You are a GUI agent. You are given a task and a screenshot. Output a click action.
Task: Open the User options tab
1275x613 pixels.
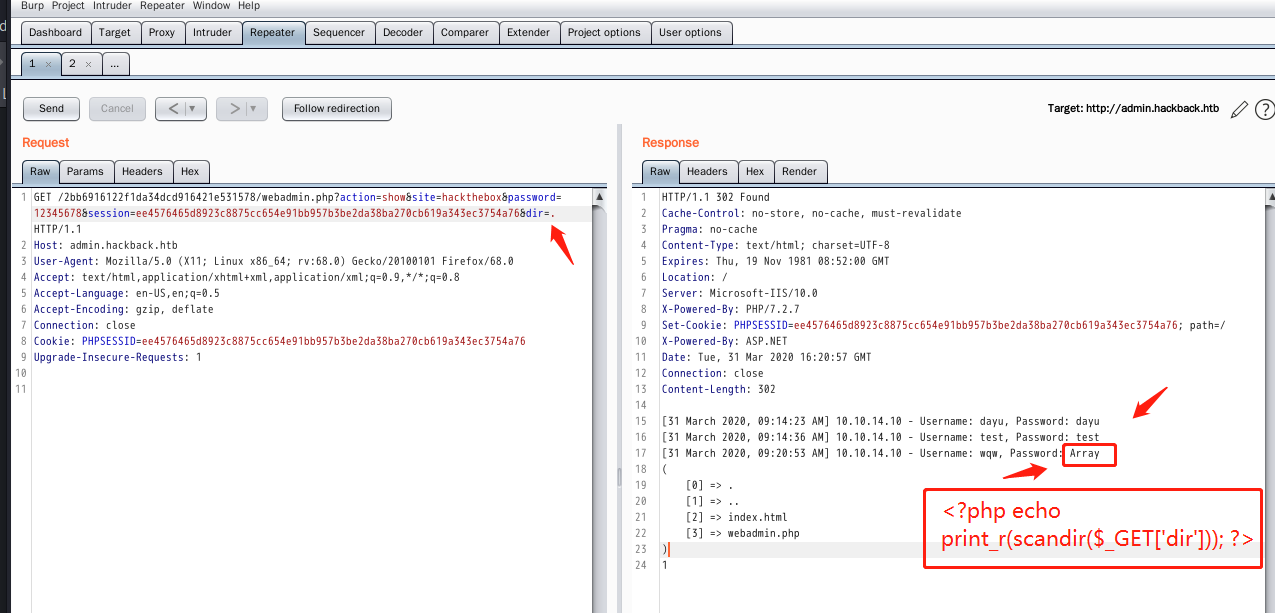(x=690, y=33)
